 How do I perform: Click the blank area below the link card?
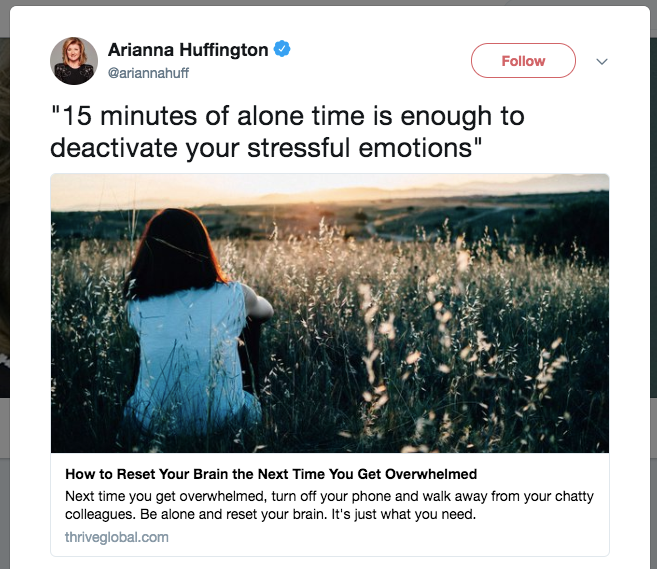pos(330,563)
